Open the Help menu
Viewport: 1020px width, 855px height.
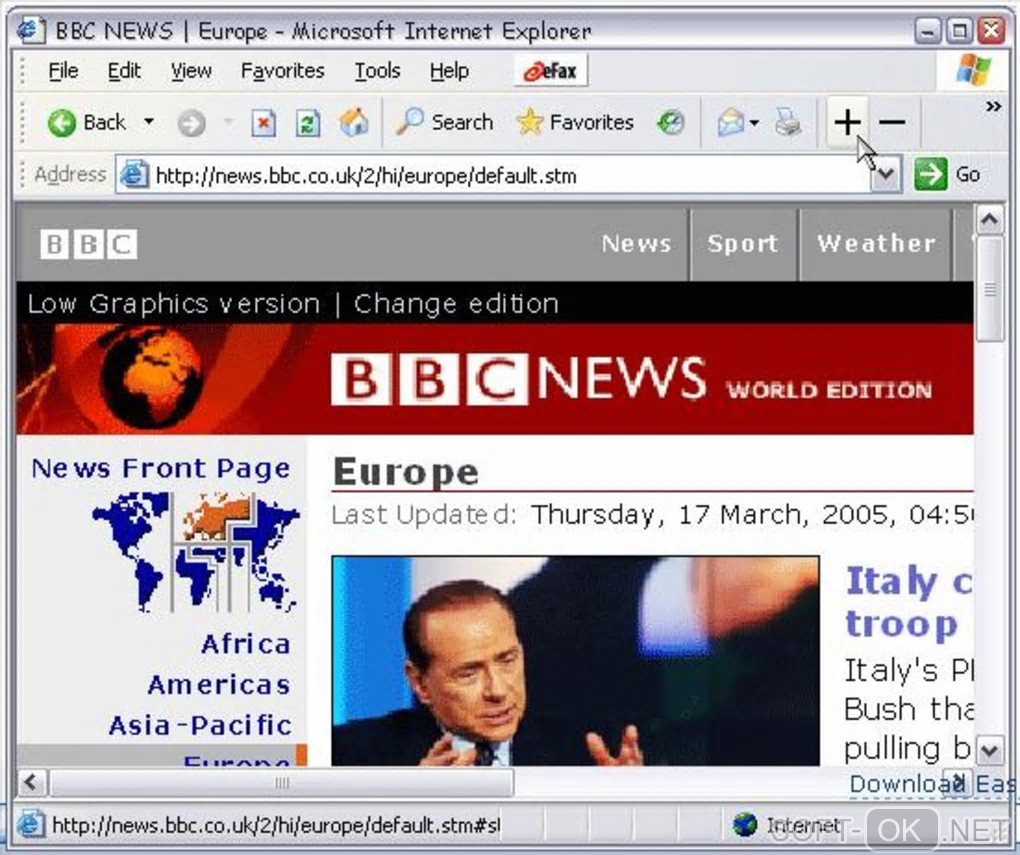pyautogui.click(x=449, y=70)
